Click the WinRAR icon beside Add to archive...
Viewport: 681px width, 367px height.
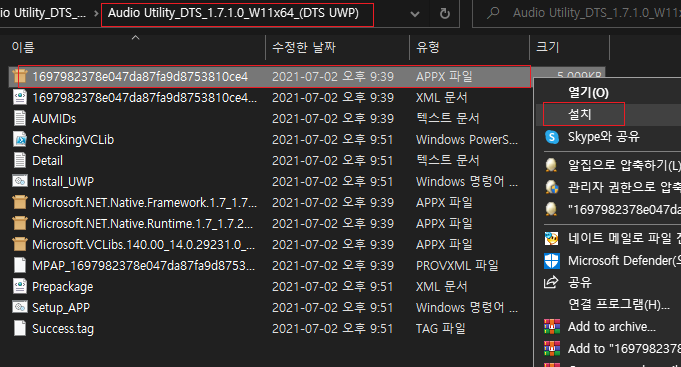[552, 326]
